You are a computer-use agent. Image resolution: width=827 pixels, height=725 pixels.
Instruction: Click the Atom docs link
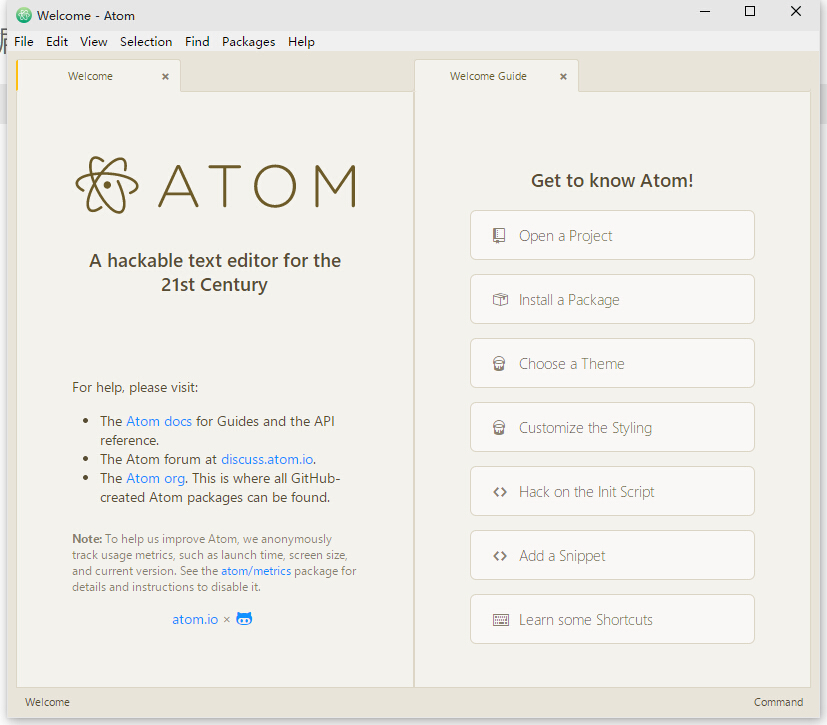click(x=159, y=421)
